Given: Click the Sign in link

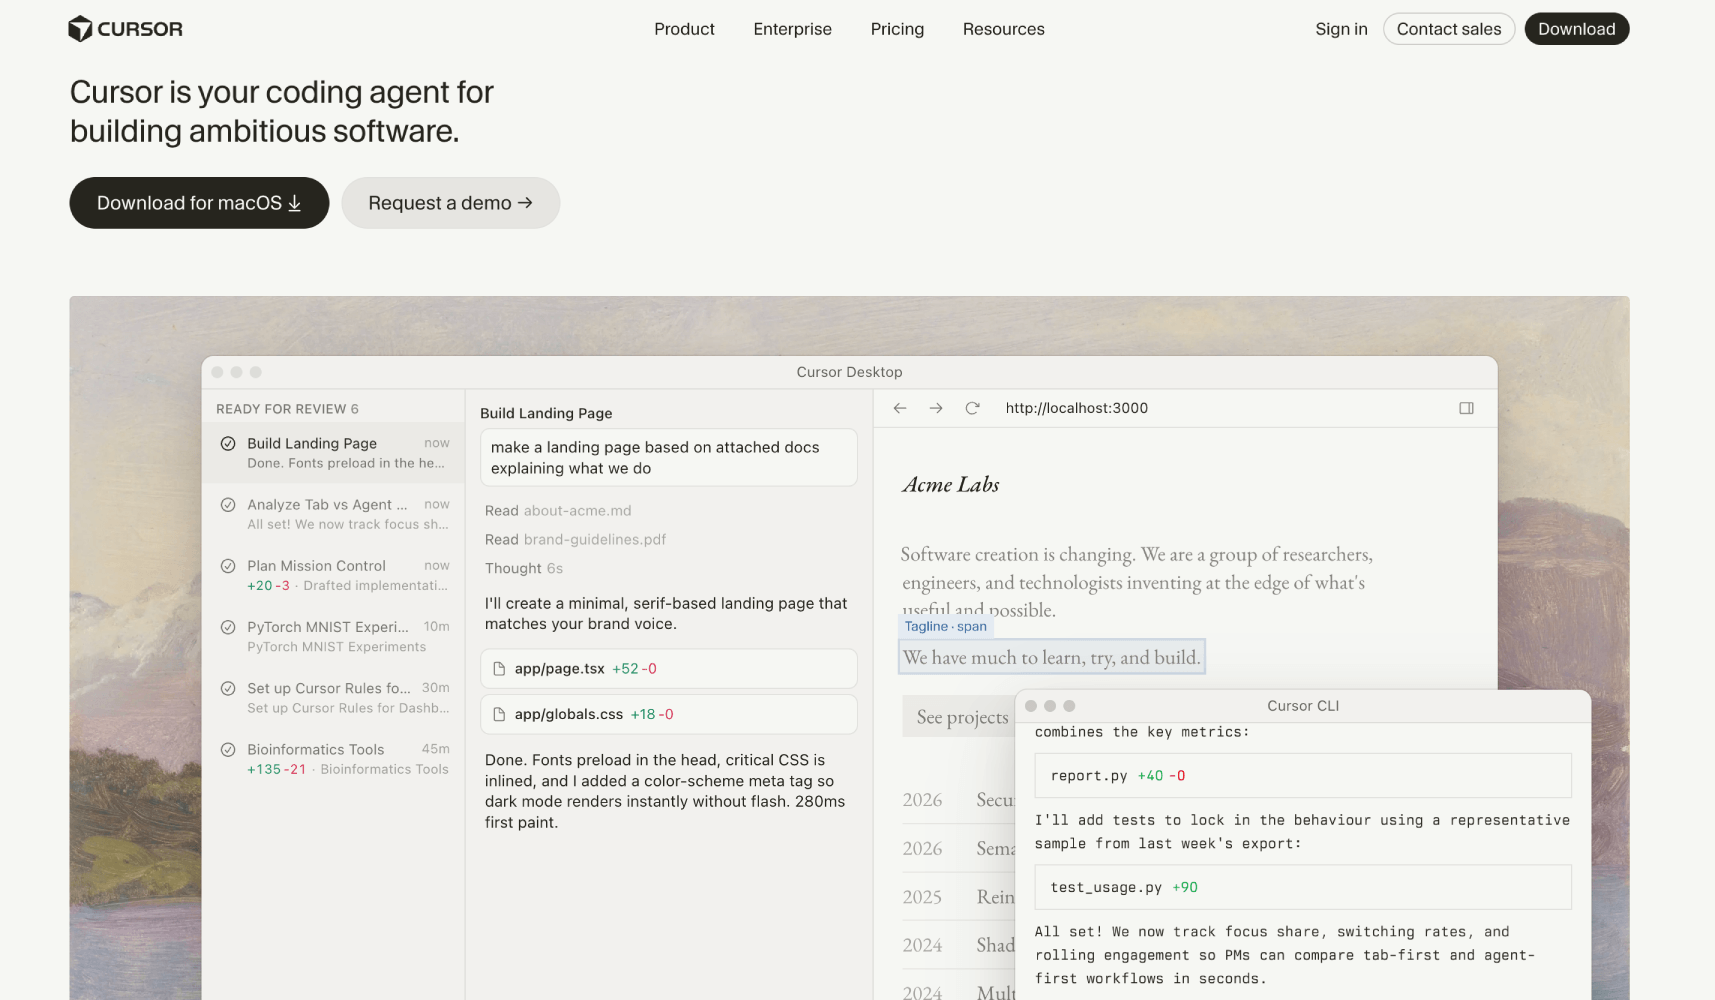Looking at the screenshot, I should (1341, 29).
